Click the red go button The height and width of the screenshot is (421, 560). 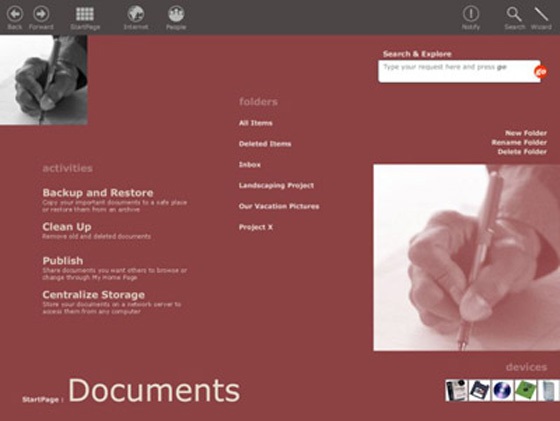[x=541, y=72]
